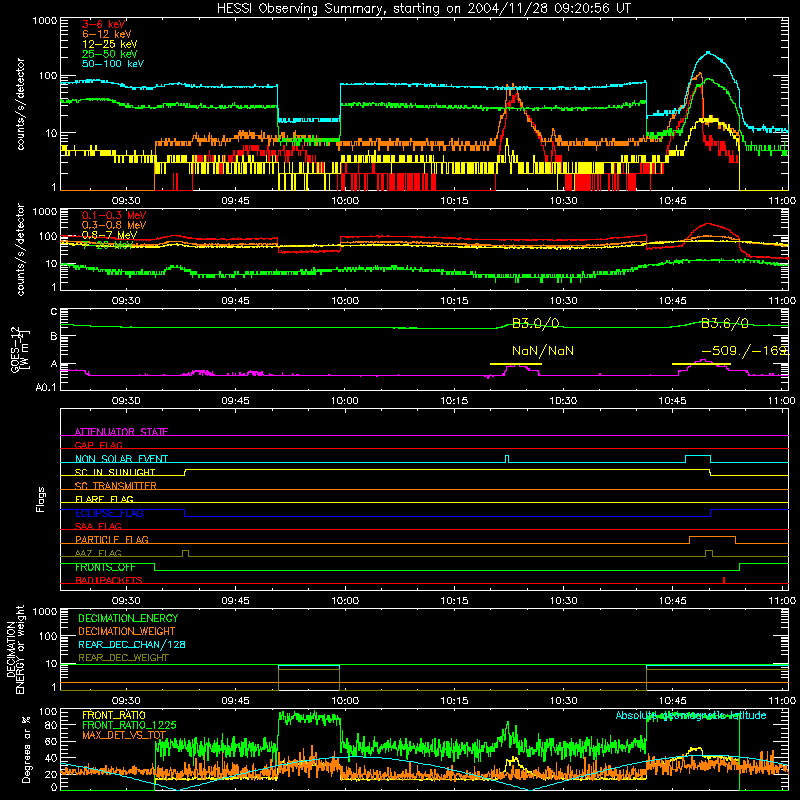Click the counts/s/detector axis title of the keV panel
This screenshot has width=800, height=800.
pyautogui.click(x=20, y=104)
